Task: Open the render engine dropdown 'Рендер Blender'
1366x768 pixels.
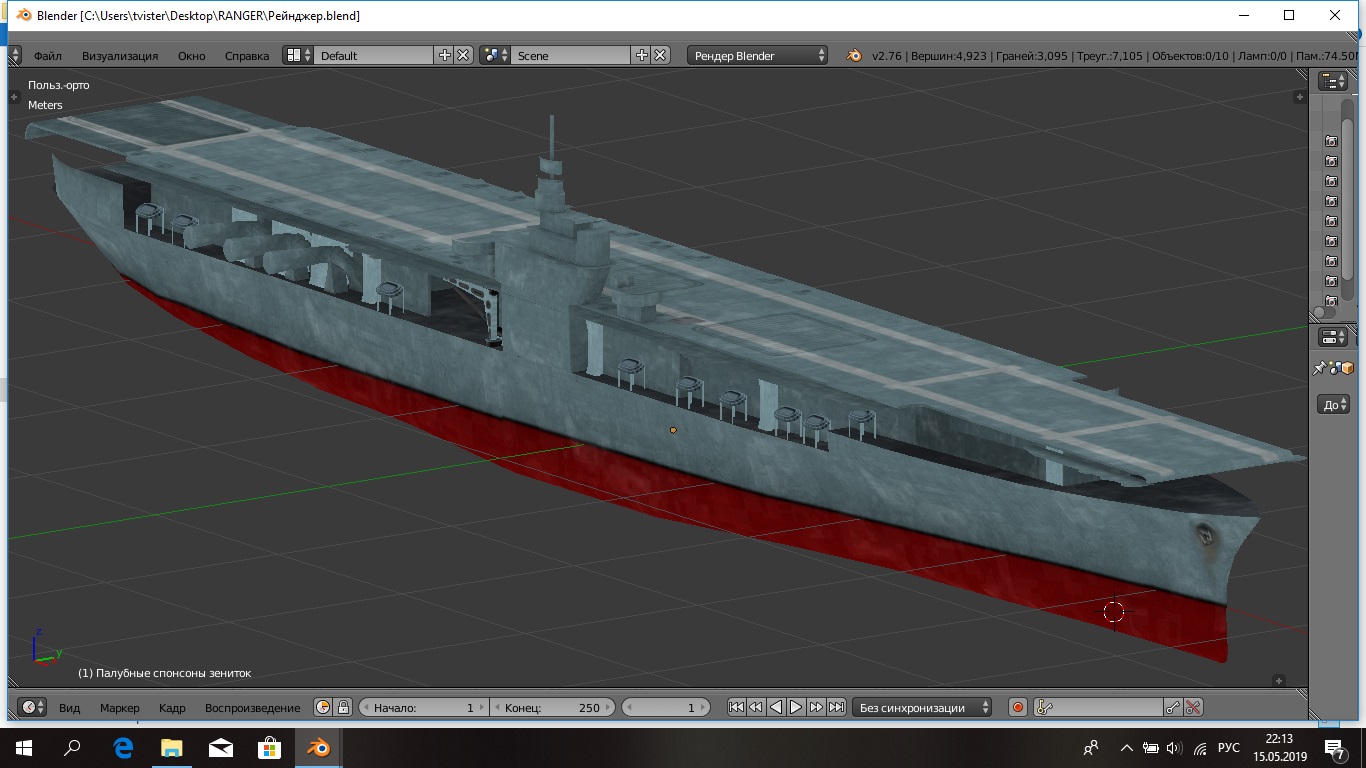Action: click(x=758, y=55)
